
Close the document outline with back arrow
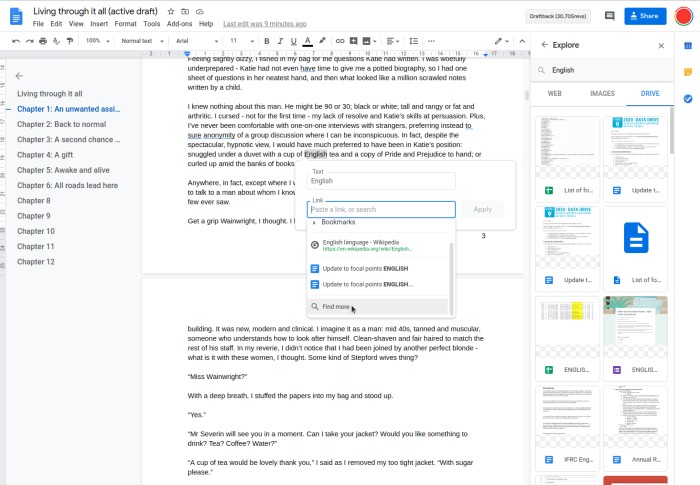pos(19,76)
